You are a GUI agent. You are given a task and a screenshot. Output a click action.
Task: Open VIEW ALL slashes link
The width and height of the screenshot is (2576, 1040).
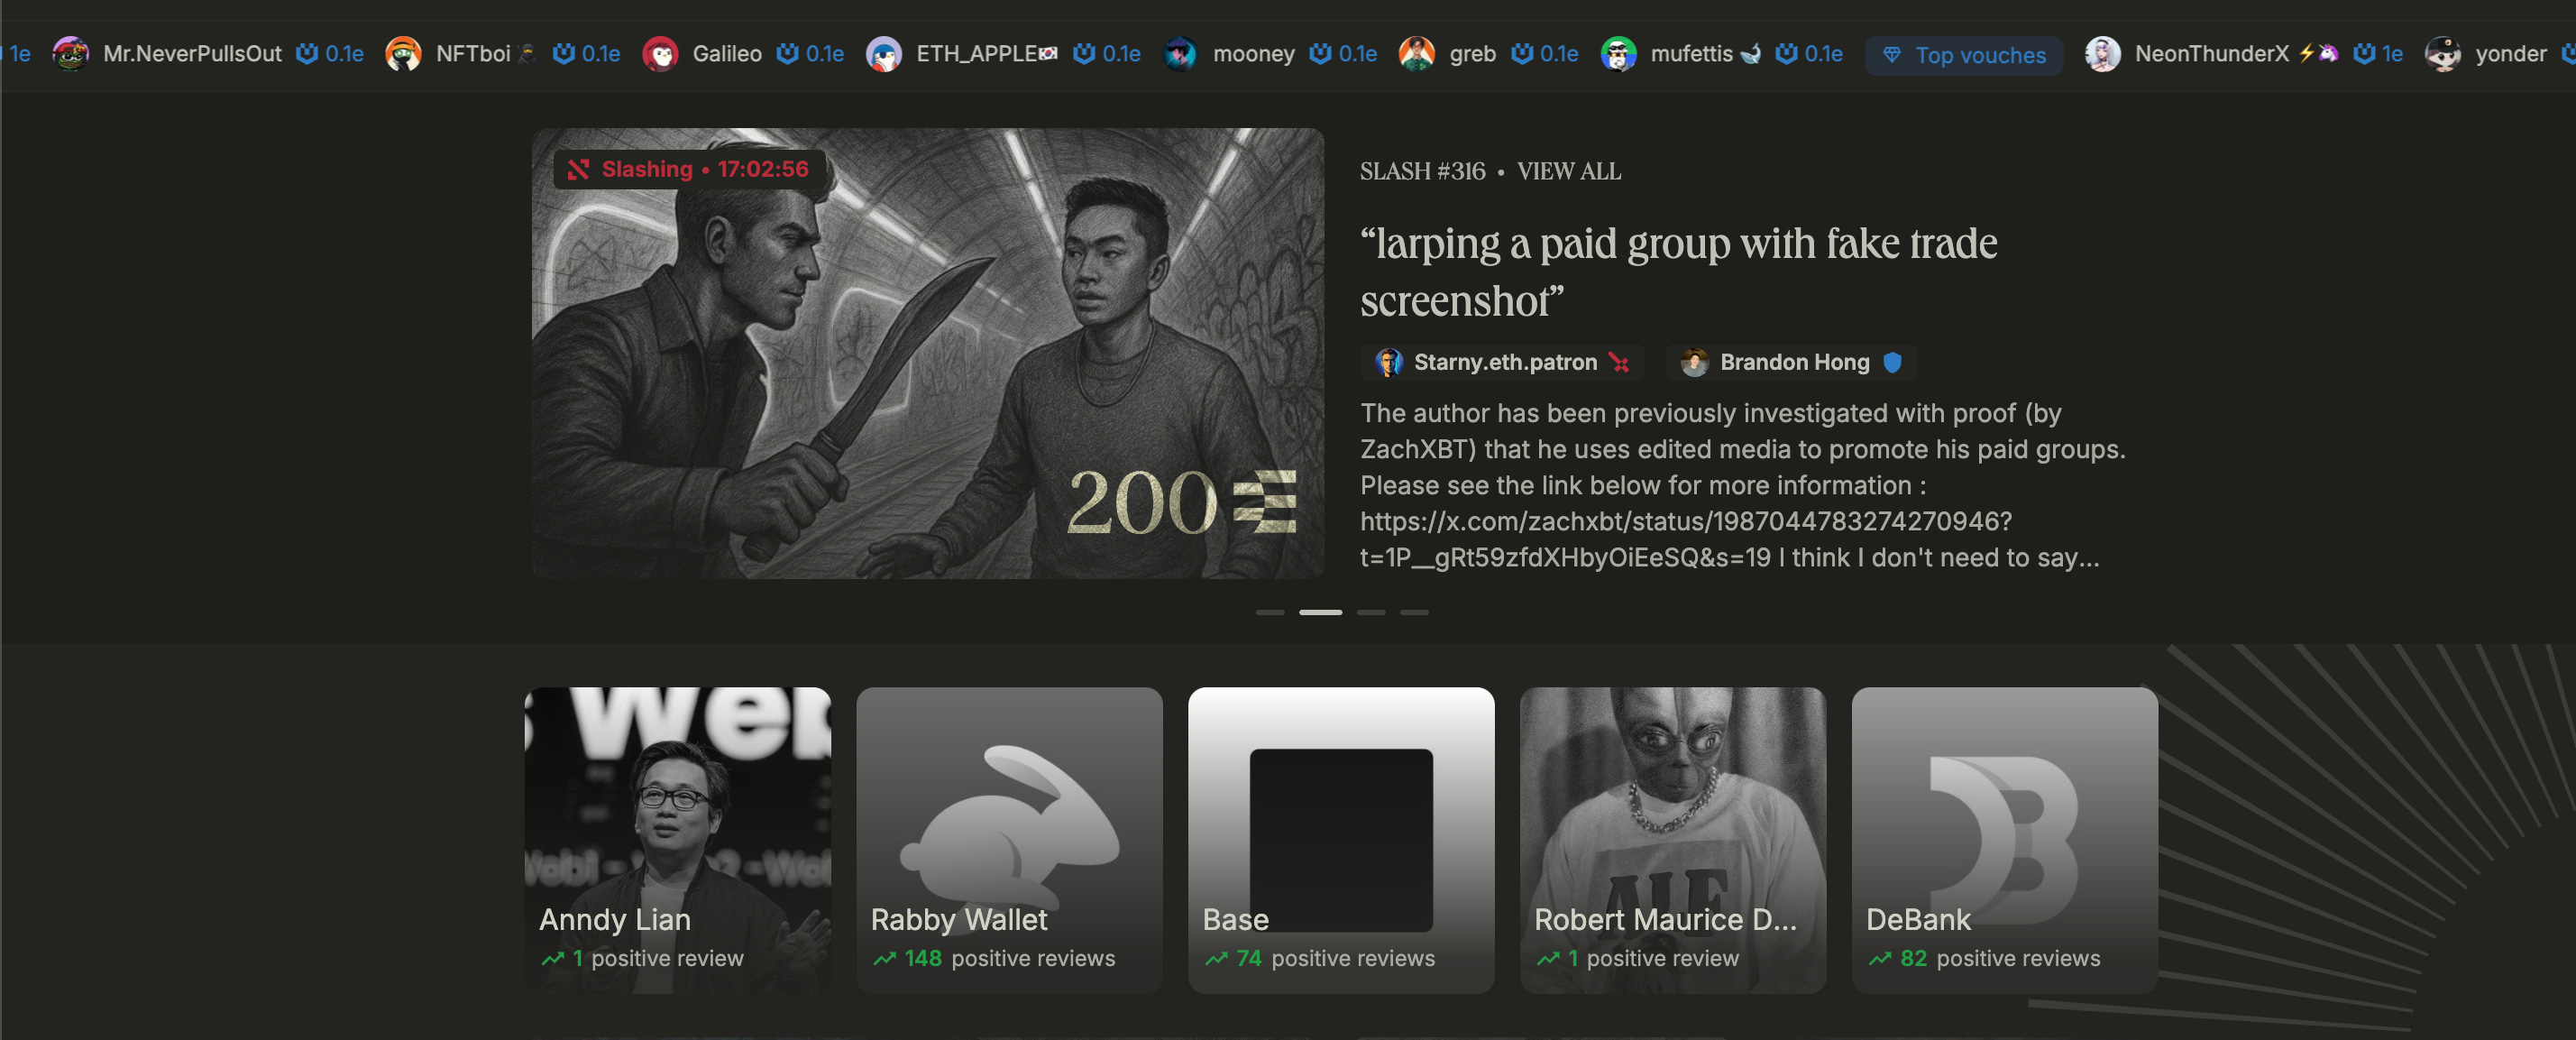(1568, 172)
